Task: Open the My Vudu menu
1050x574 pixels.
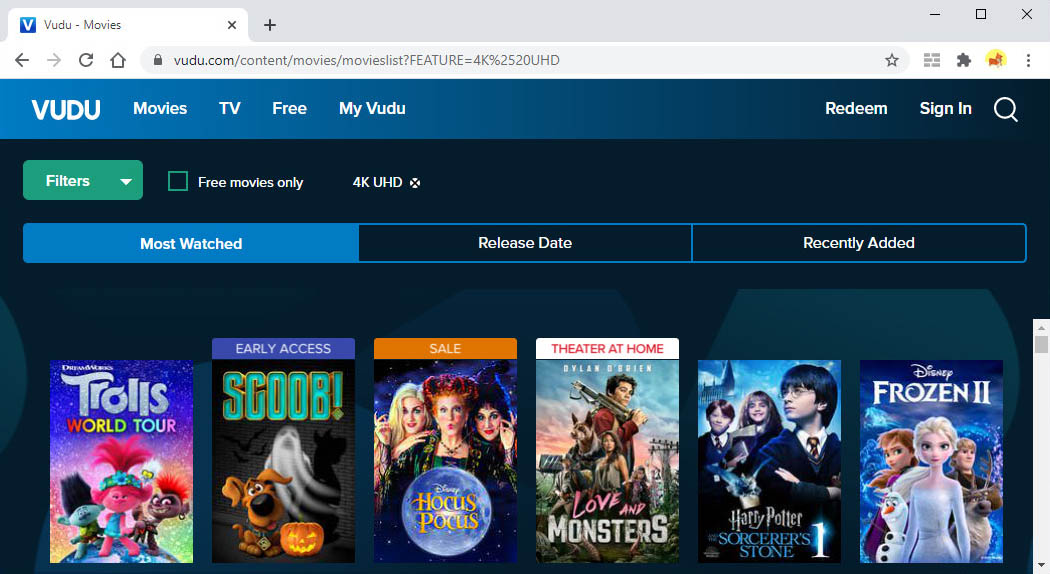Action: coord(372,109)
